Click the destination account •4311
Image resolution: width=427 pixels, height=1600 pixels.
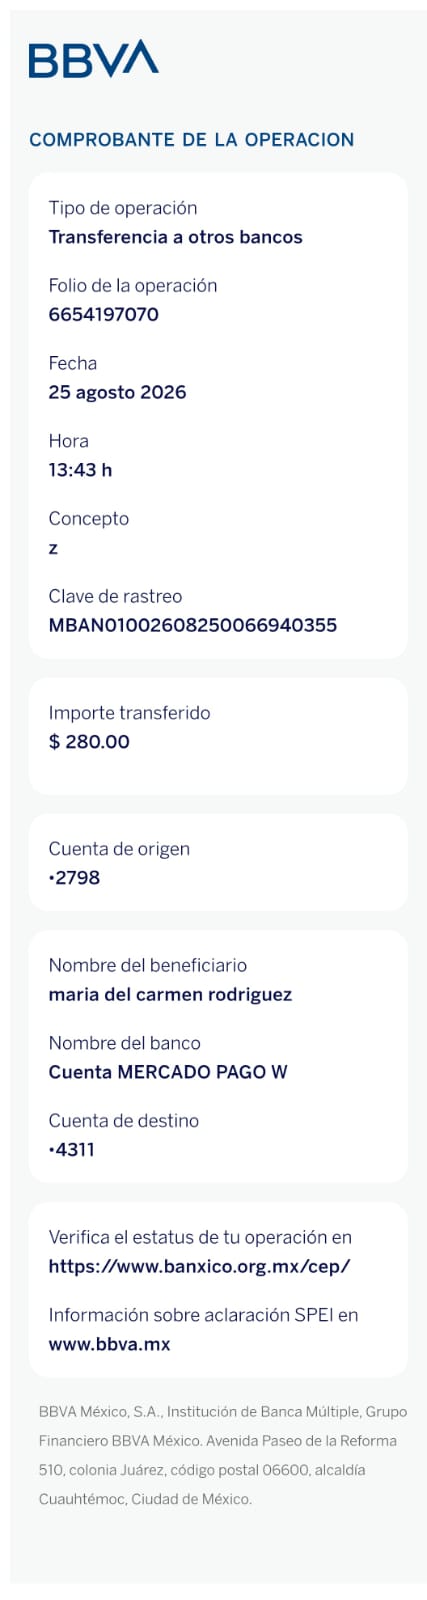click(71, 1150)
